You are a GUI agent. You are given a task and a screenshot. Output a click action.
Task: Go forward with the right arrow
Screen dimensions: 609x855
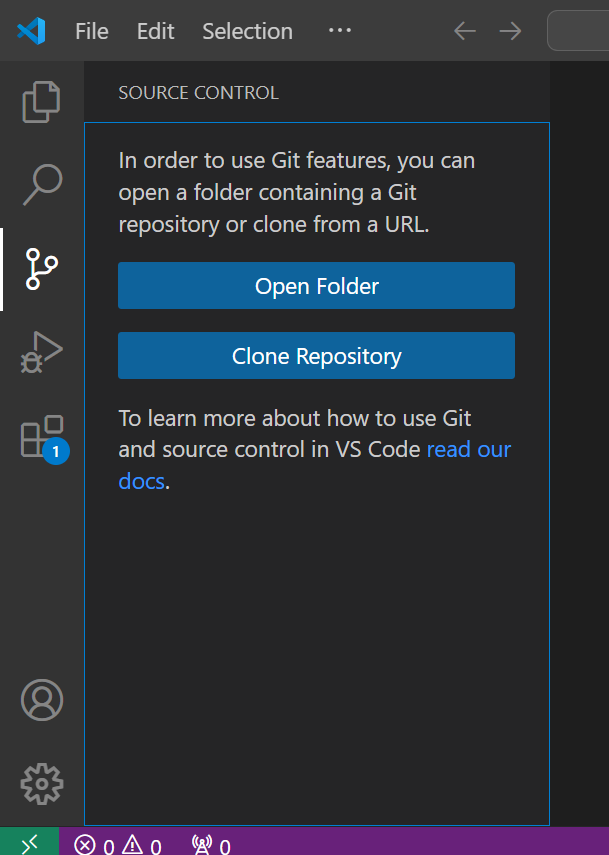(510, 31)
